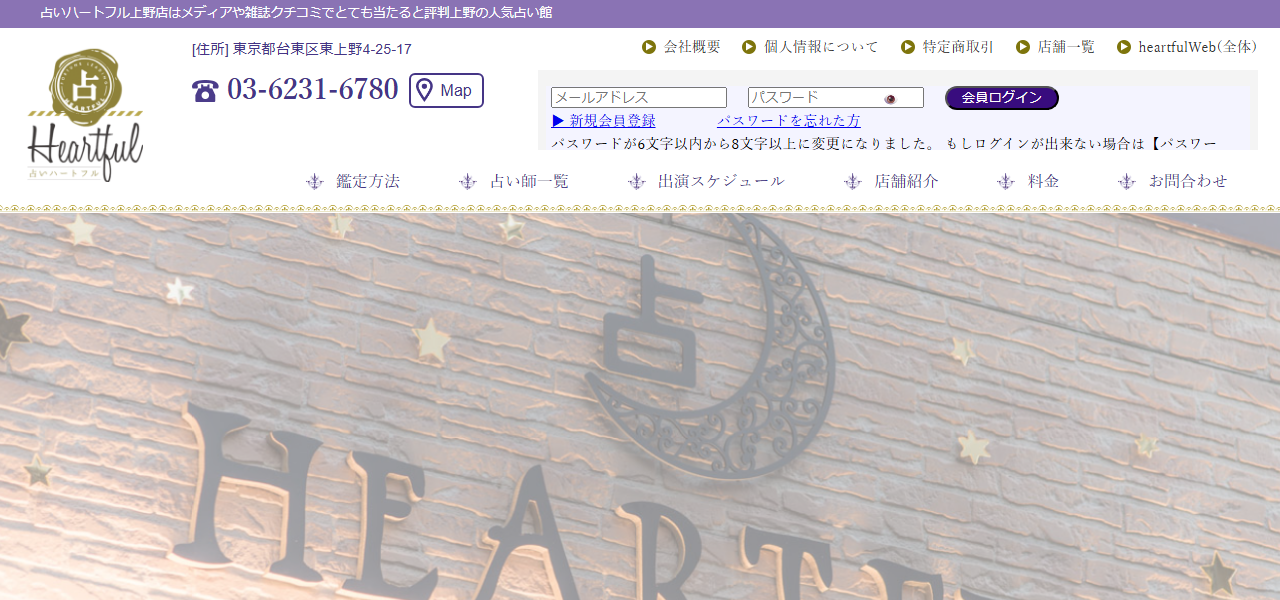The width and height of the screenshot is (1280, 600).
Task: Open the heartfulWeb(全体) link
Action: tap(1198, 47)
